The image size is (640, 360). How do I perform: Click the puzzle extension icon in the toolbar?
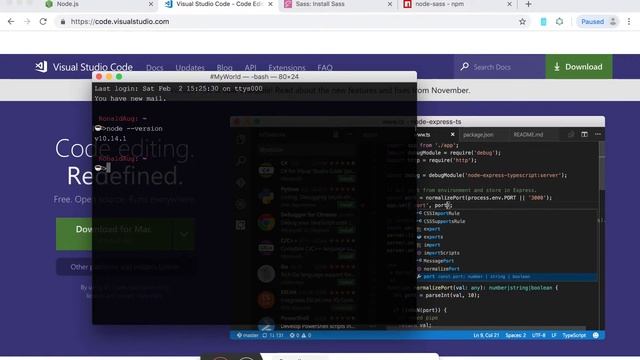[x=560, y=22]
